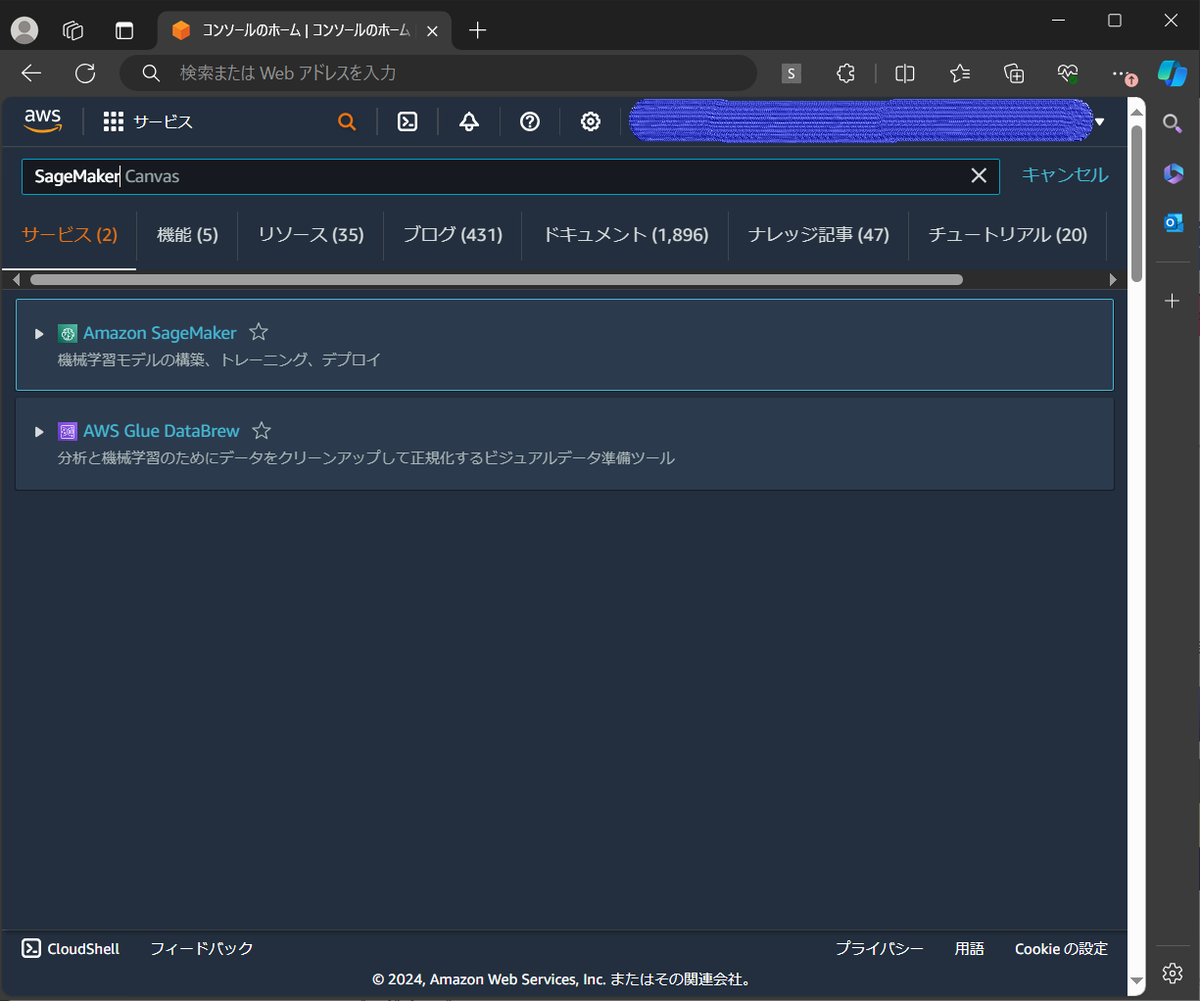The height and width of the screenshot is (1001, 1200).
Task: Open the favorites star list icon
Action: 960,73
